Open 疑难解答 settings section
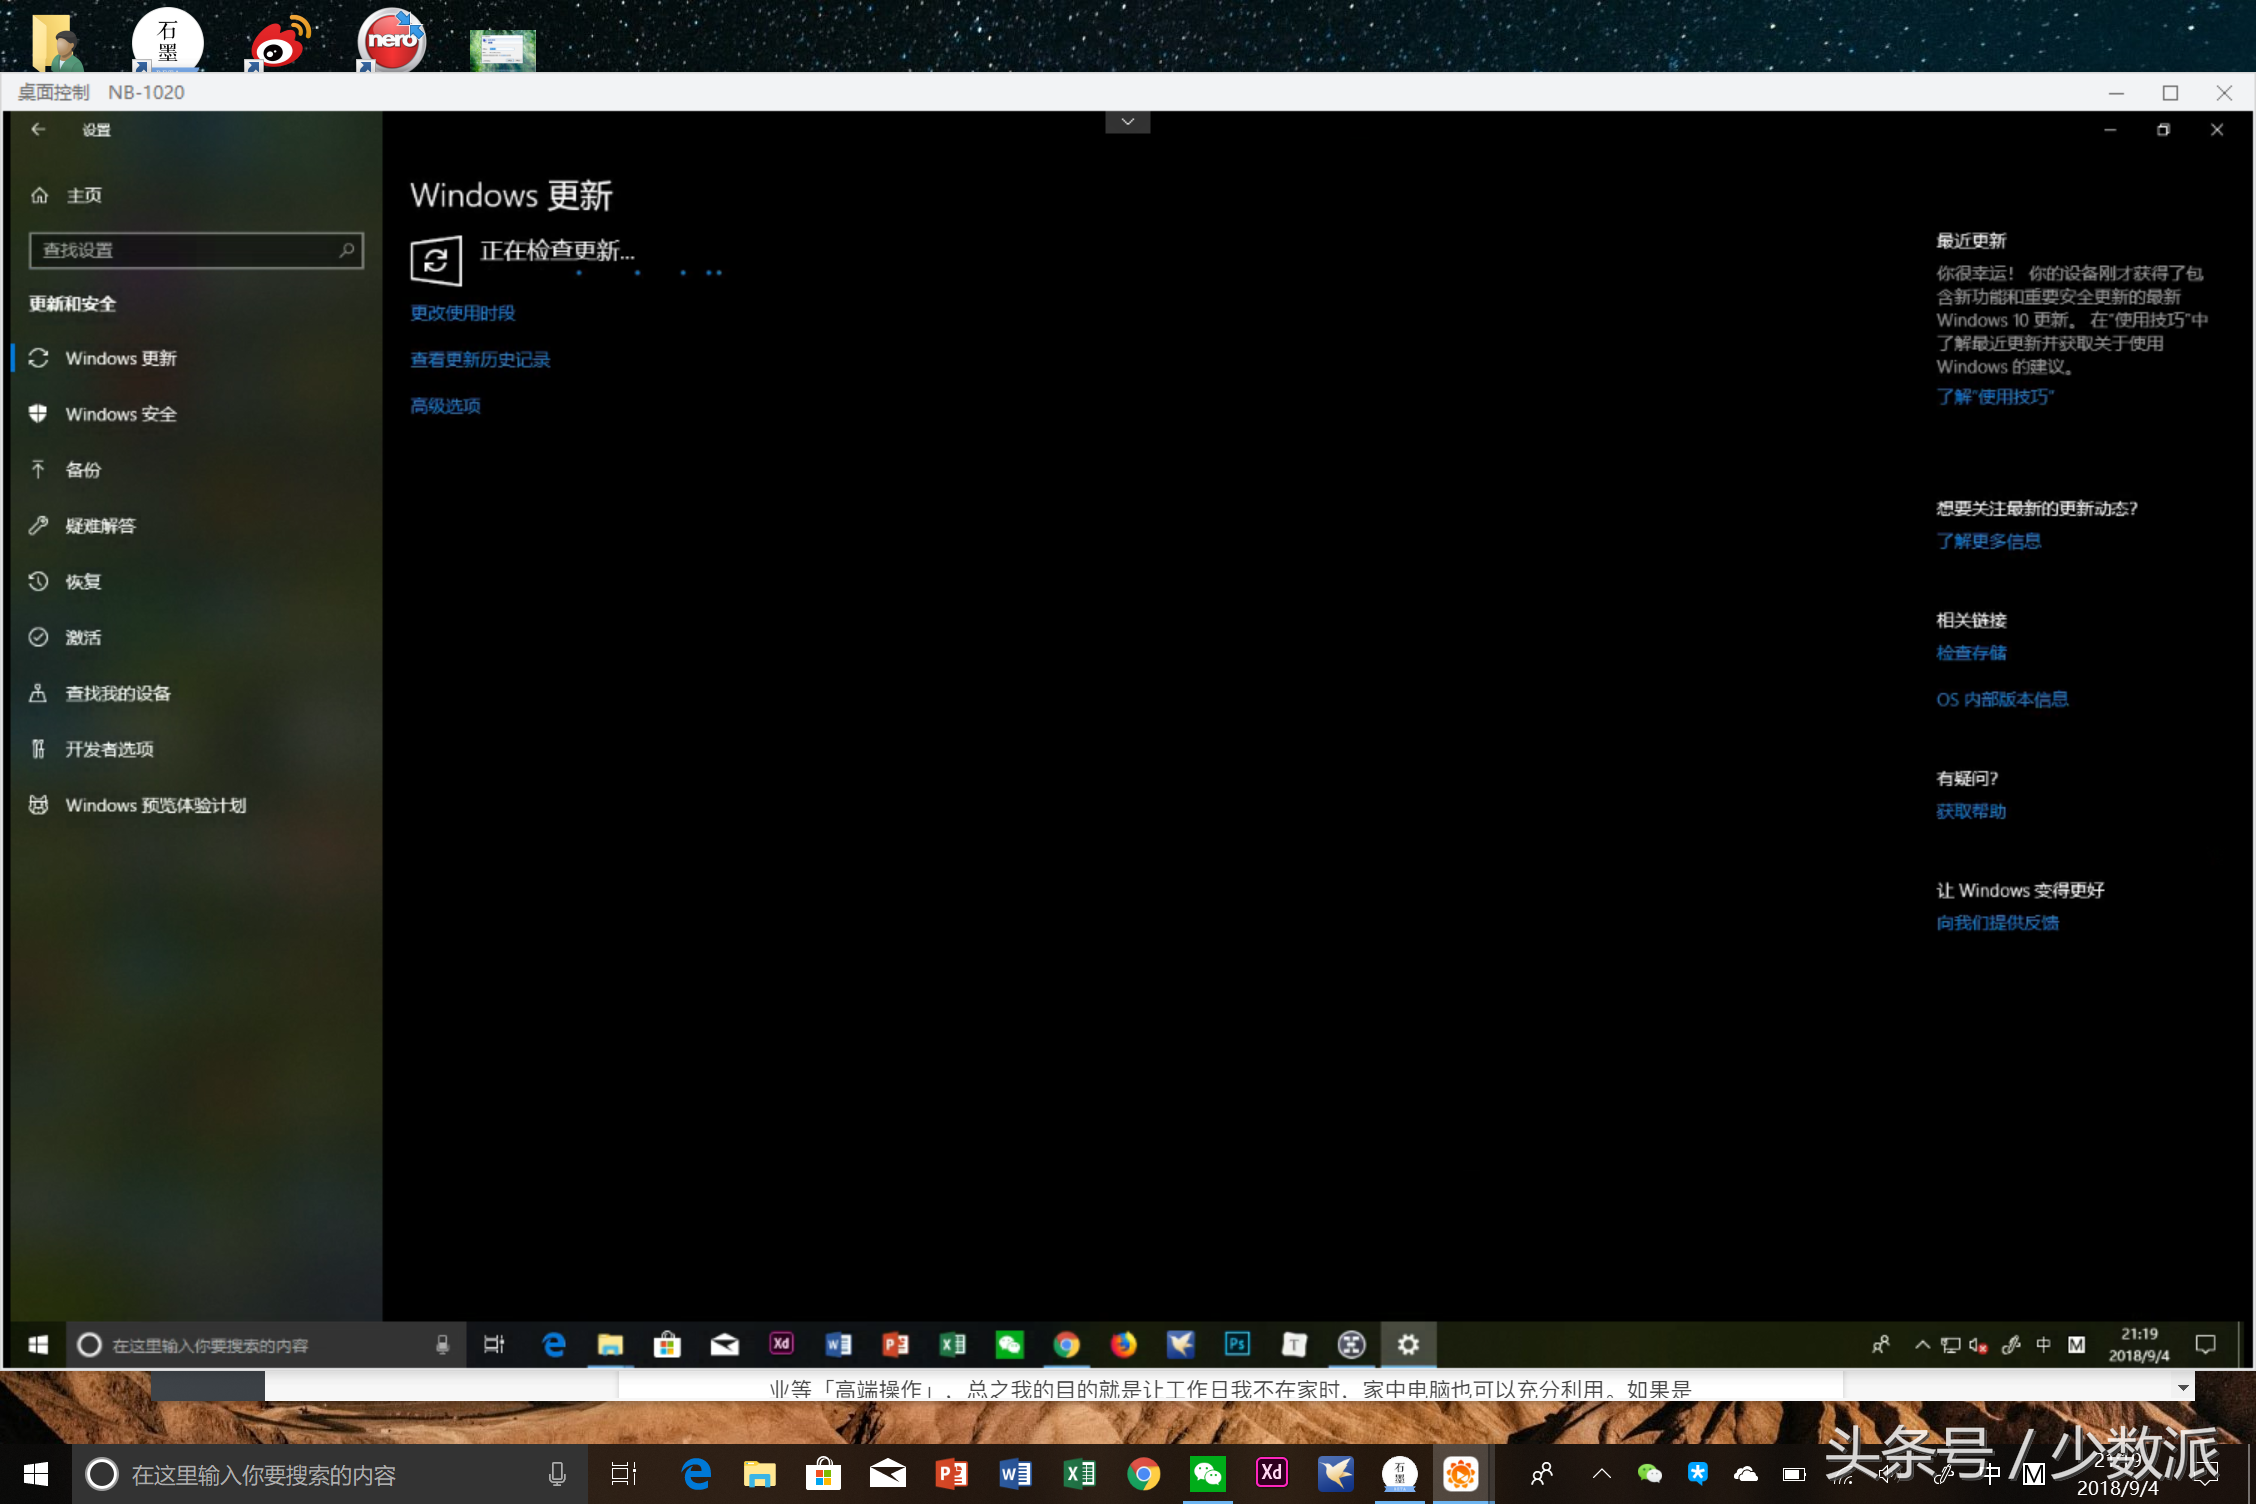Screen dimensions: 2256x1504 (x=100, y=526)
